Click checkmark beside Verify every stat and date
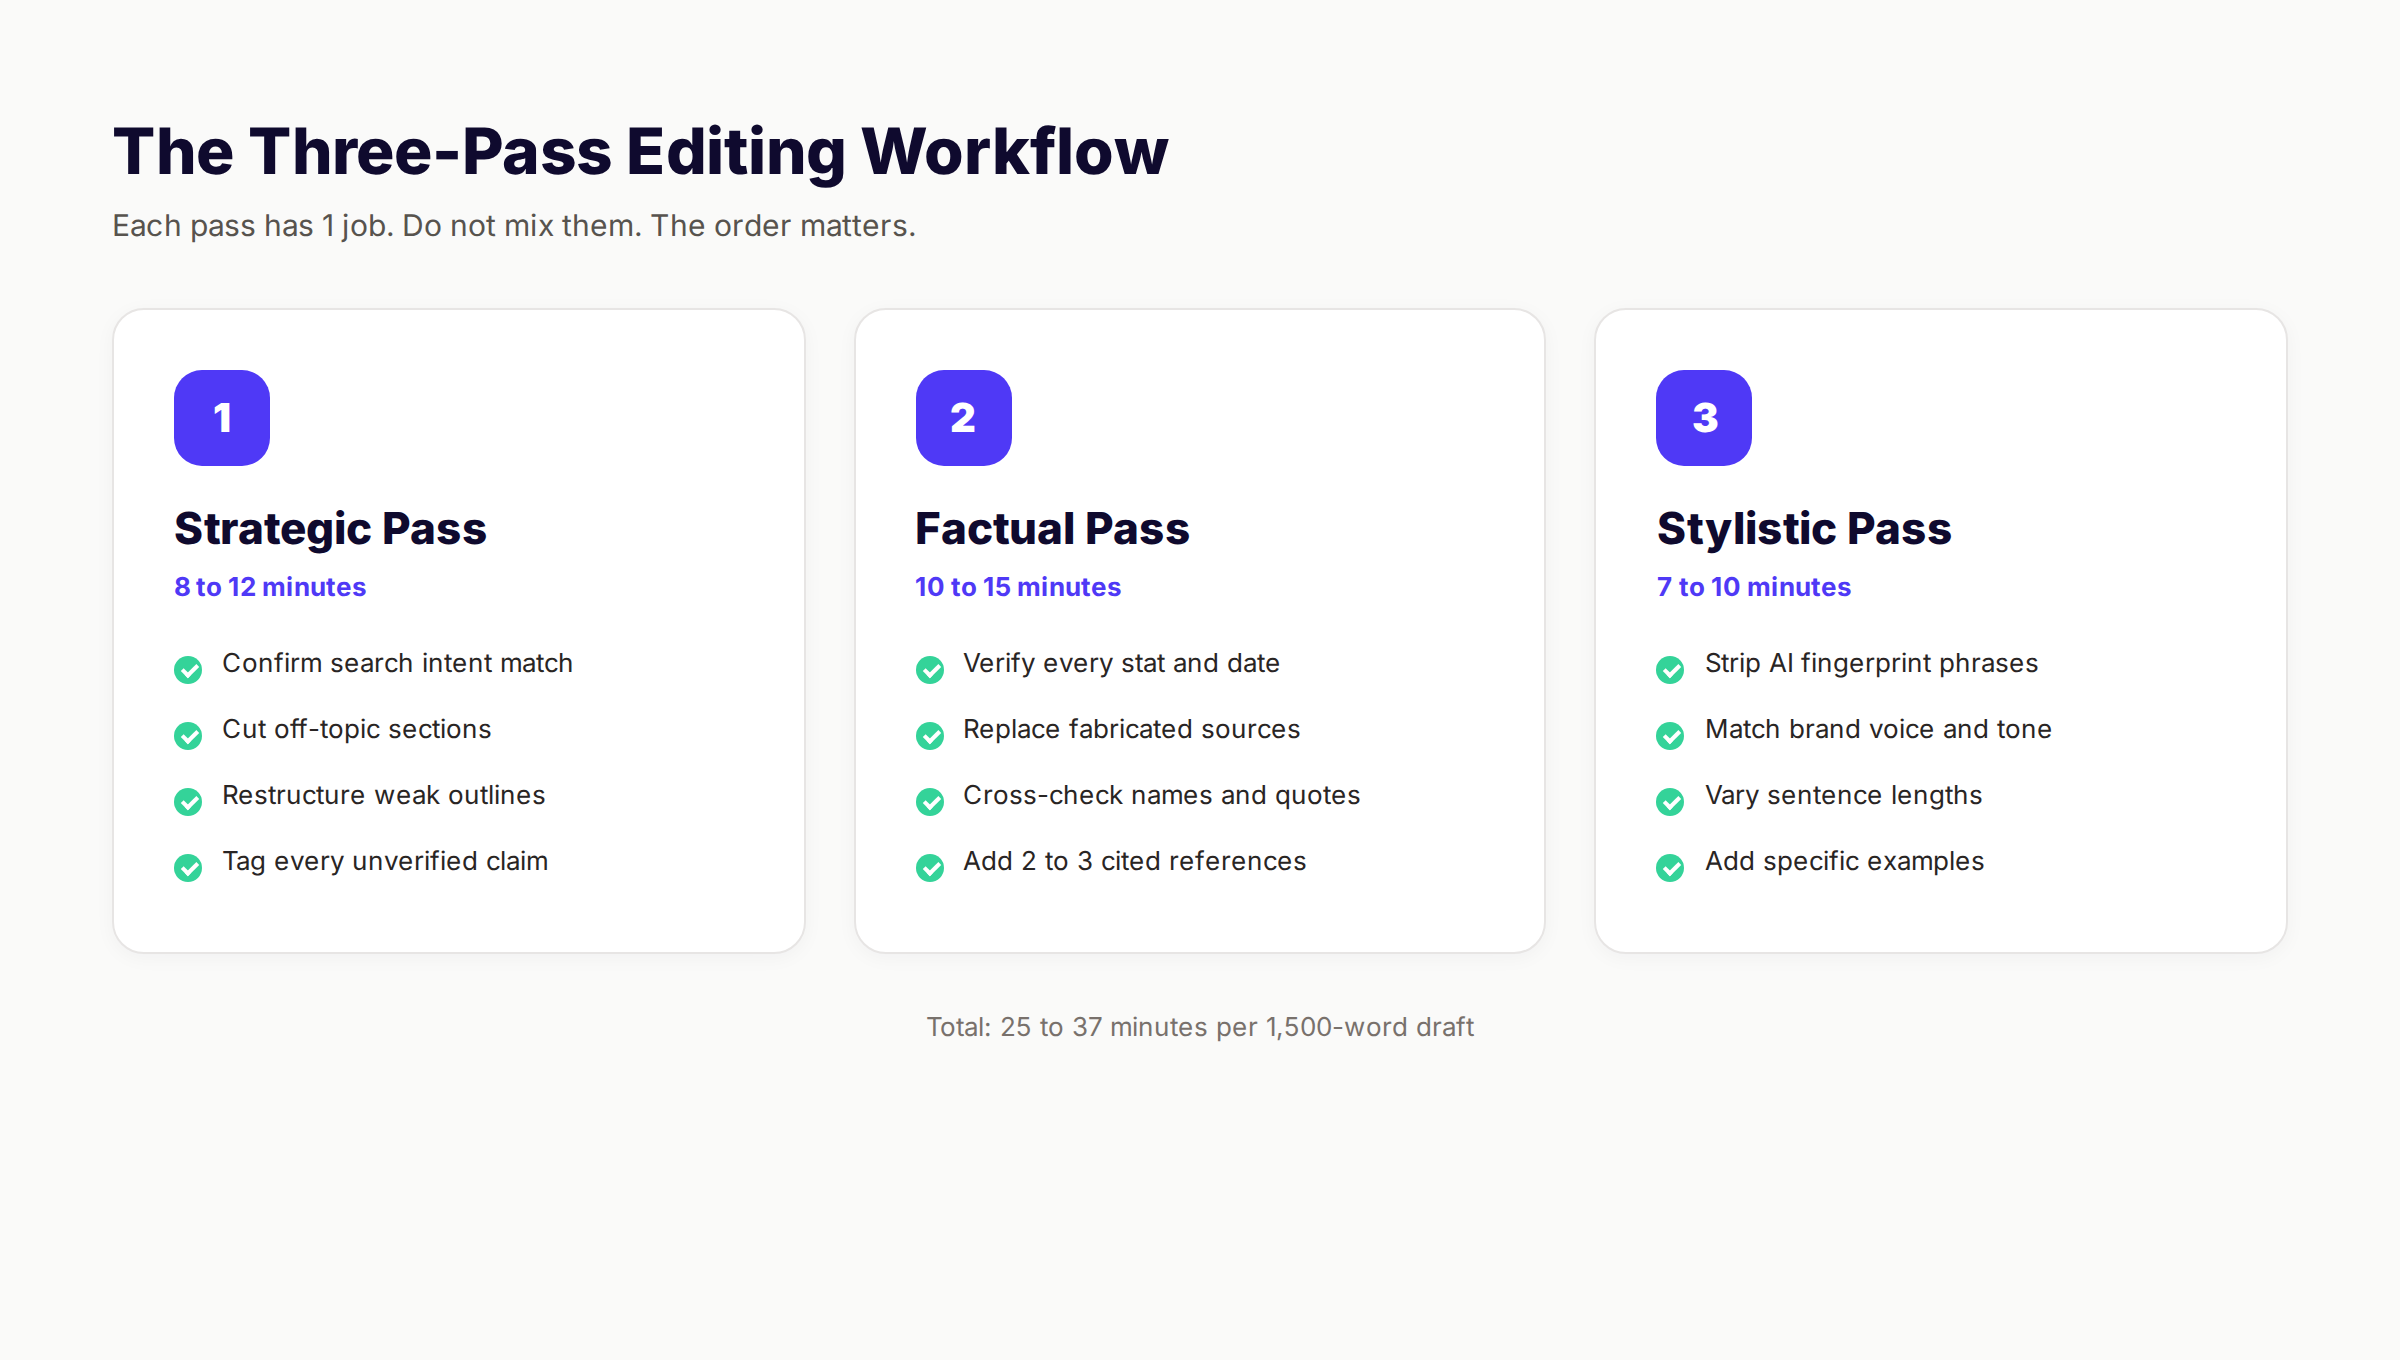 (930, 669)
